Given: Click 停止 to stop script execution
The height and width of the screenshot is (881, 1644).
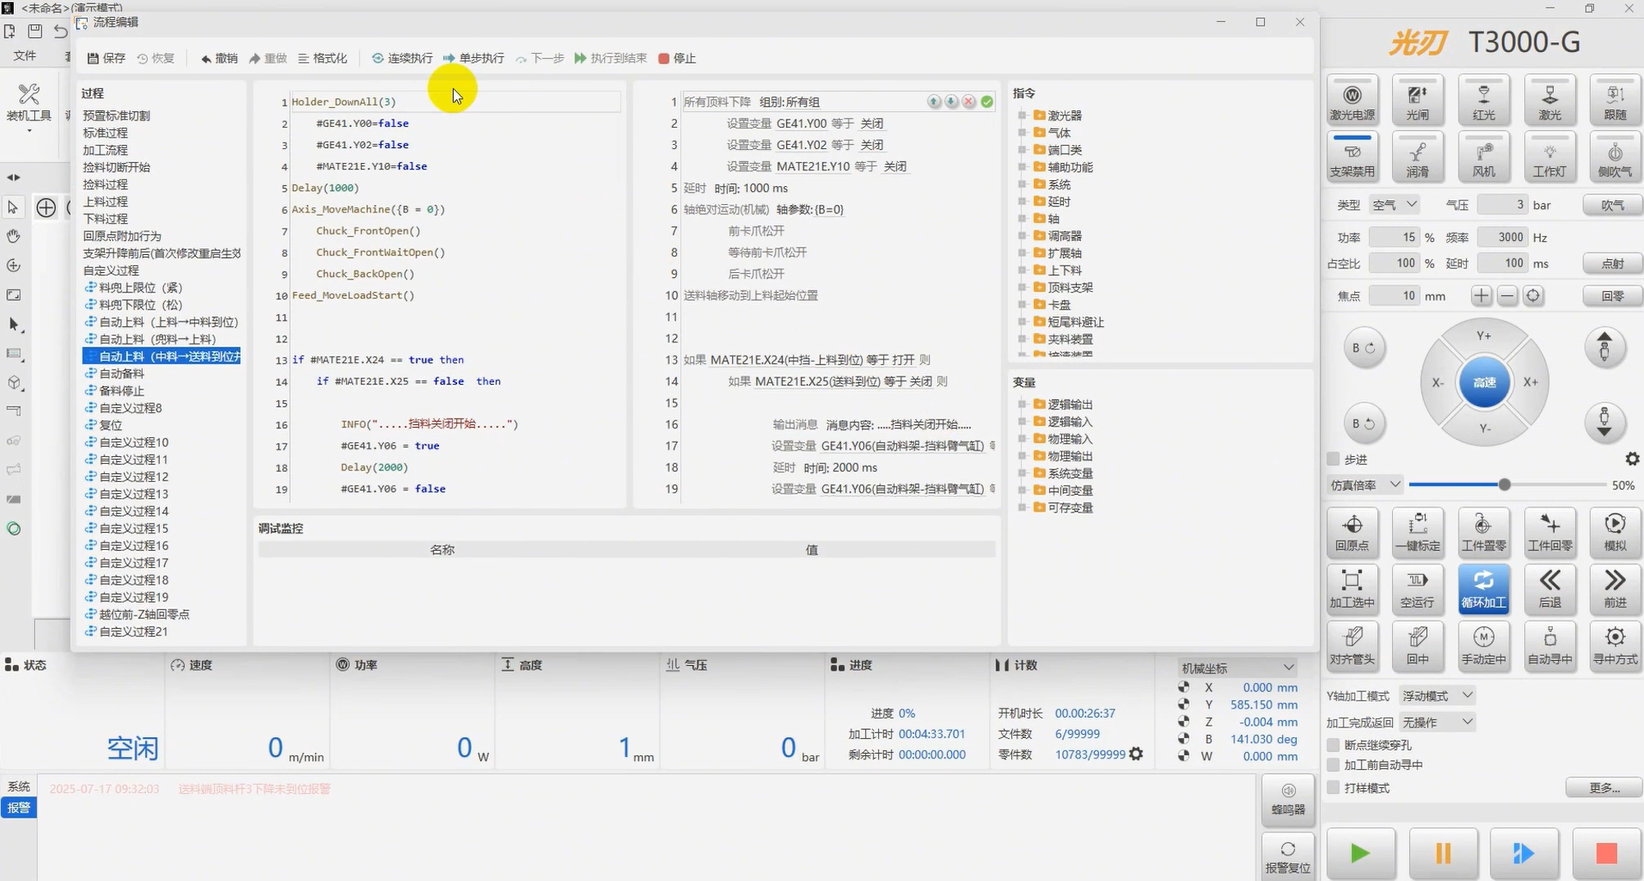Looking at the screenshot, I should click(x=677, y=58).
